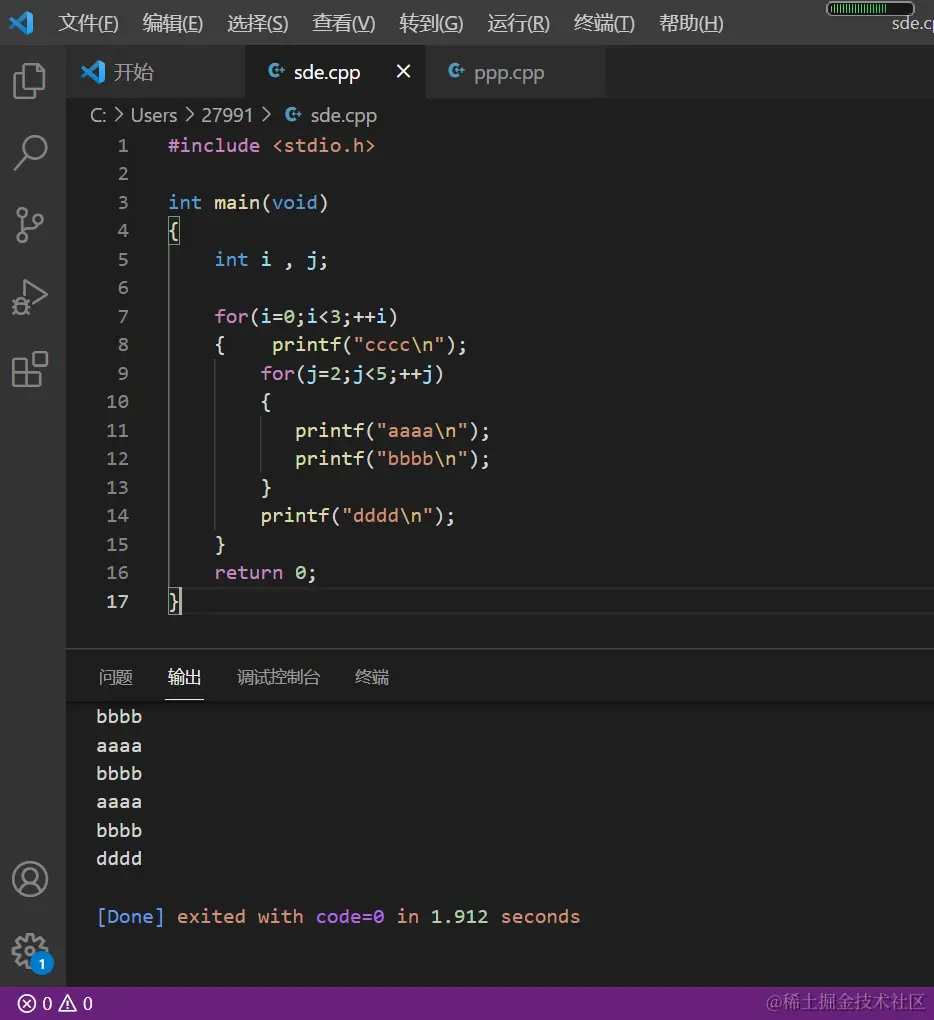
Task: Click the inner for(j=2;j<5;++j) statement
Action: pos(352,374)
